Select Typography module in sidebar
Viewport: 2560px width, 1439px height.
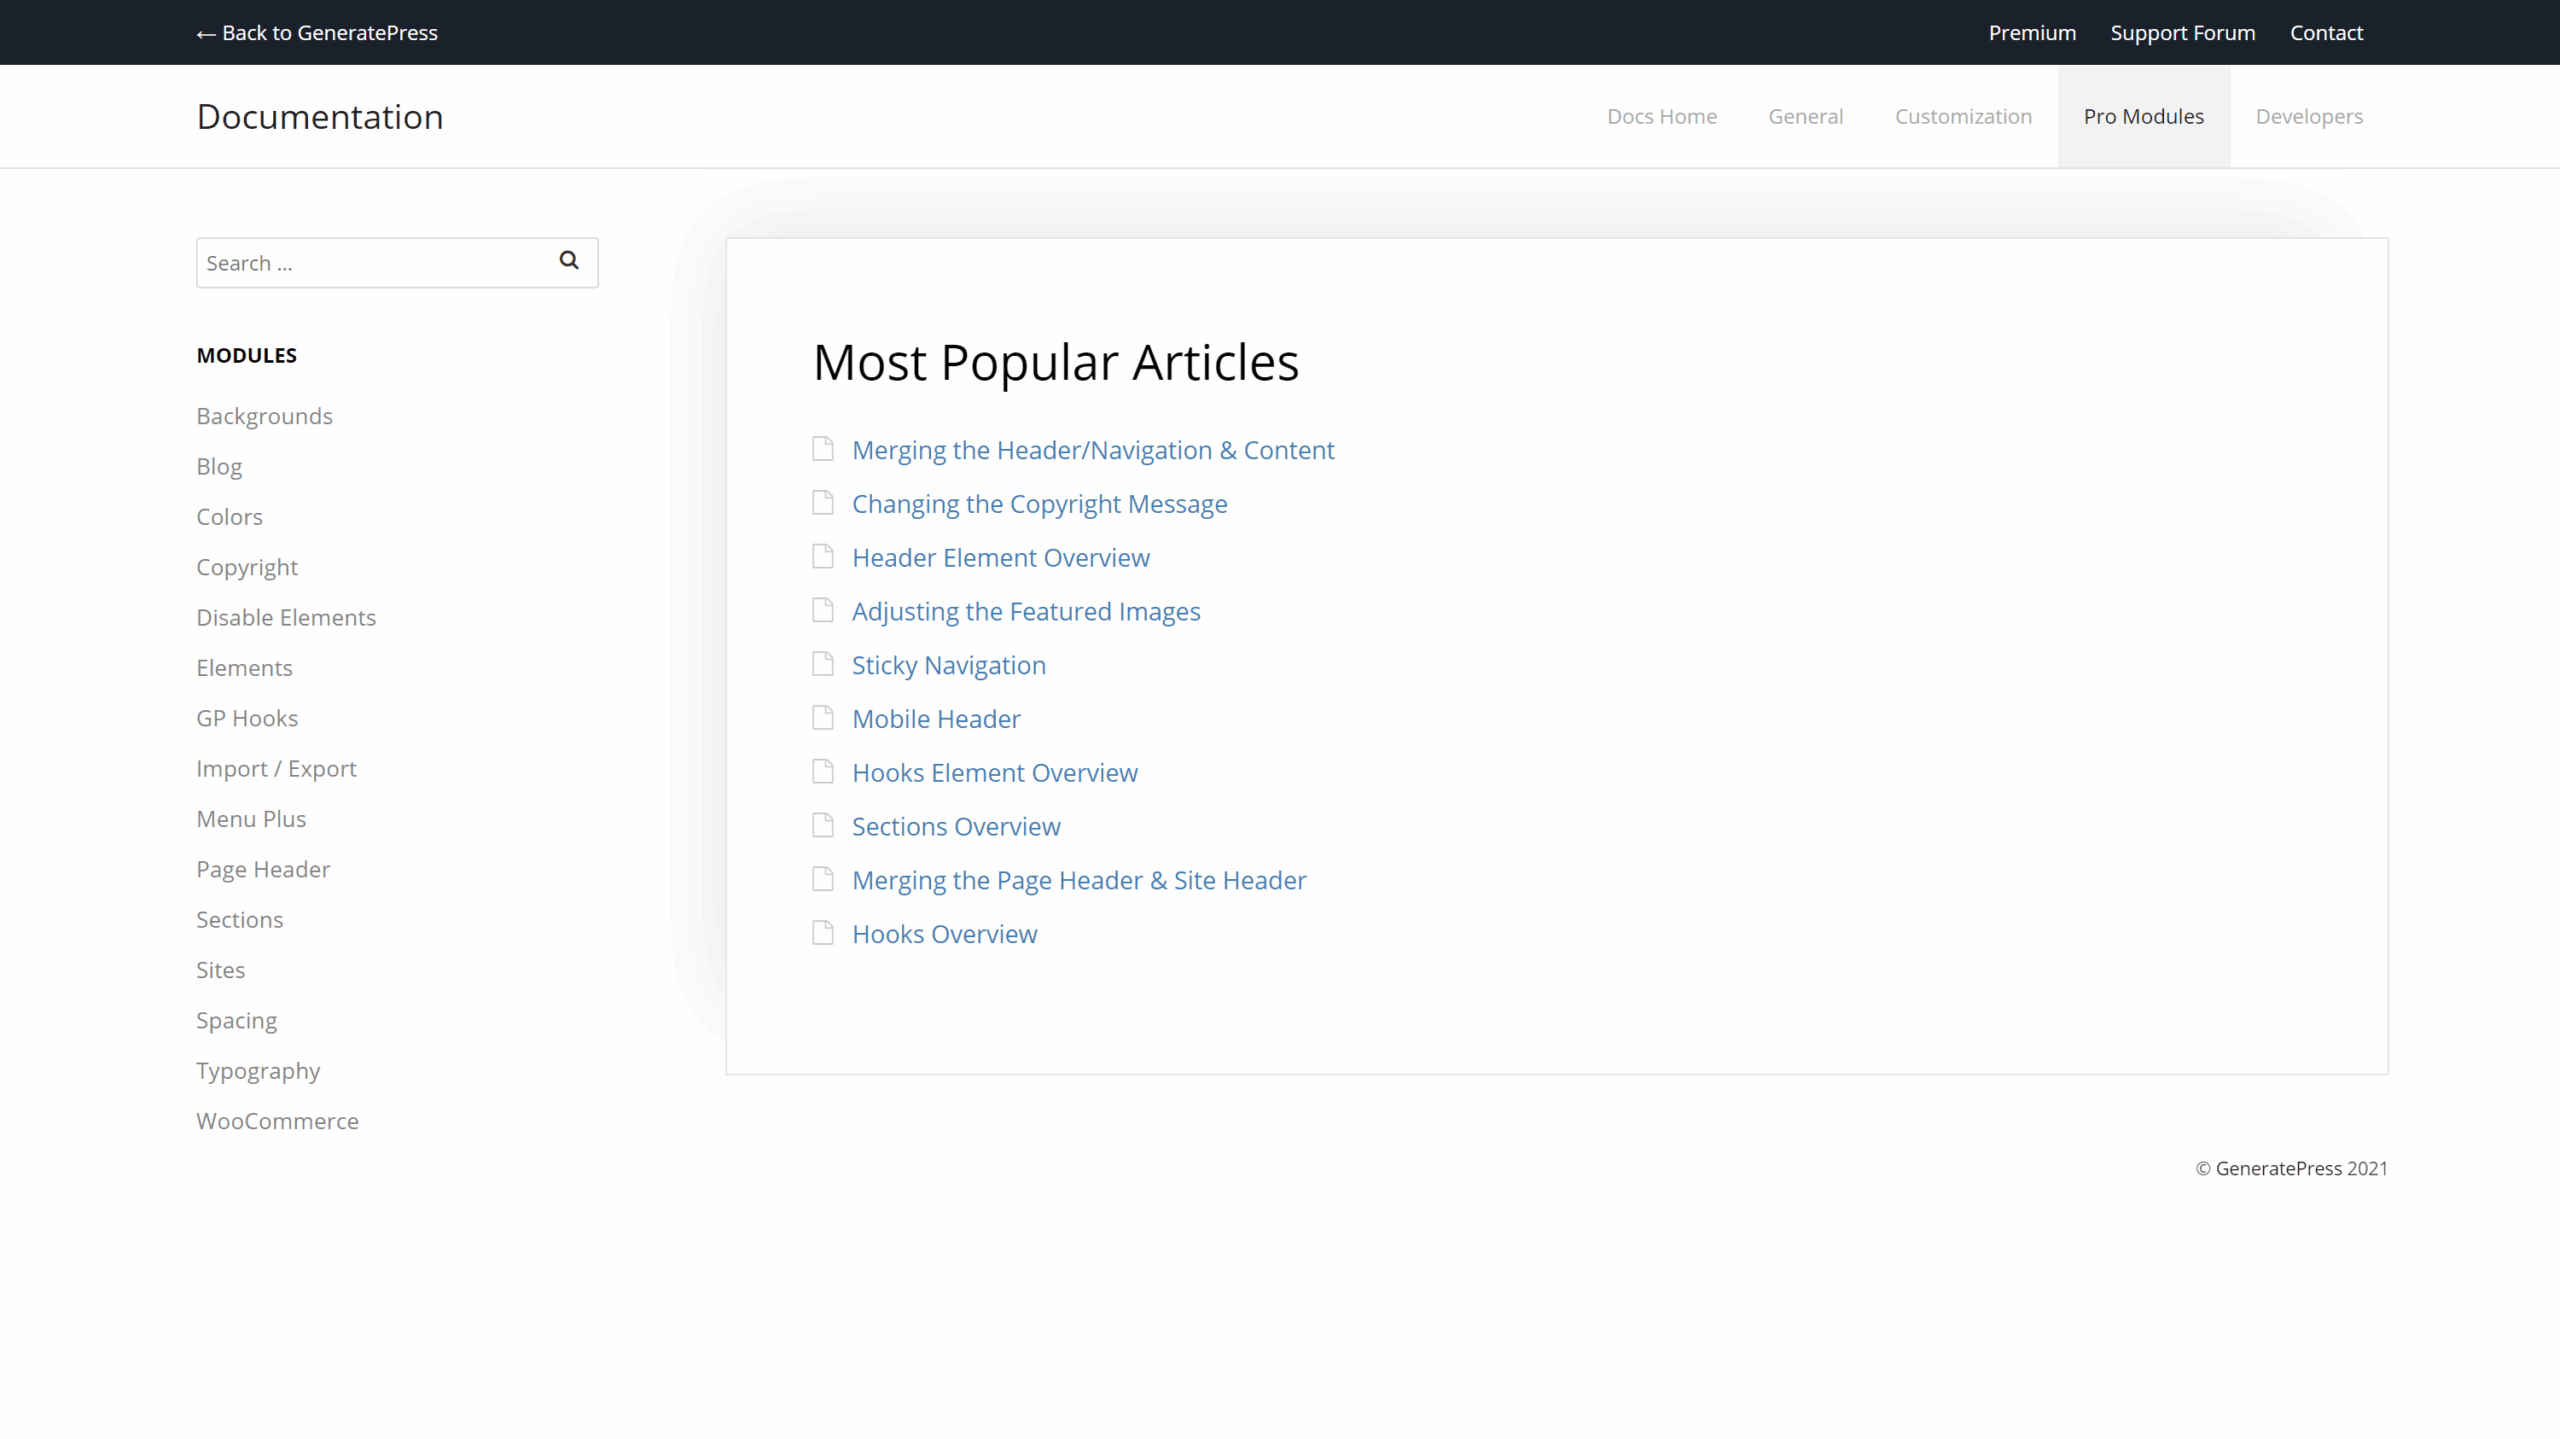point(258,1071)
